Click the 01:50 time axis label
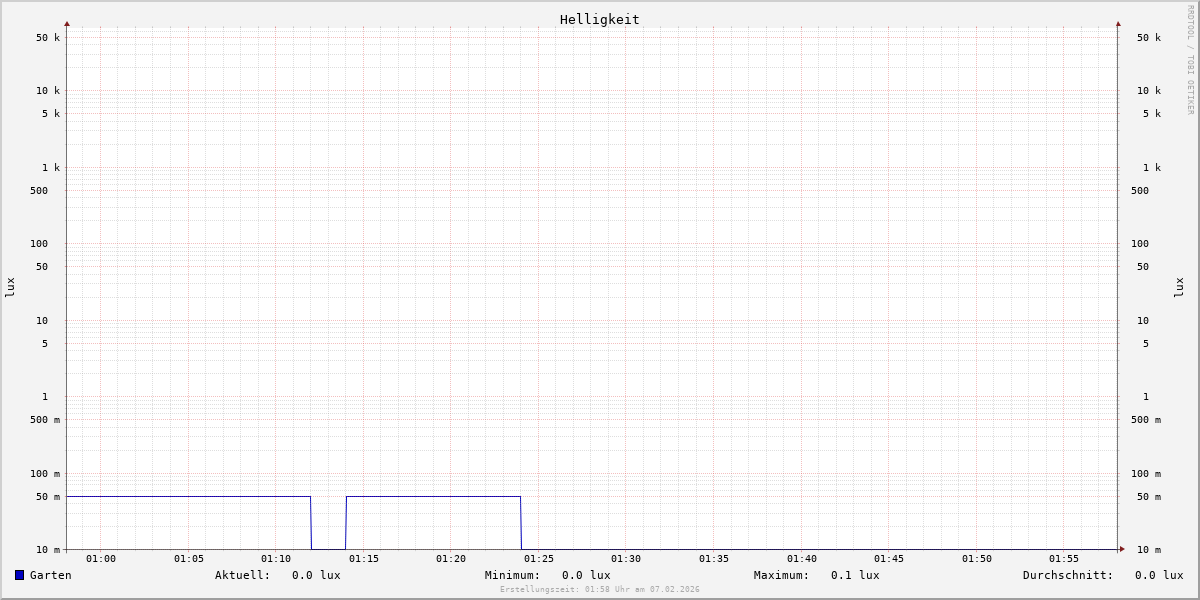 [977, 559]
